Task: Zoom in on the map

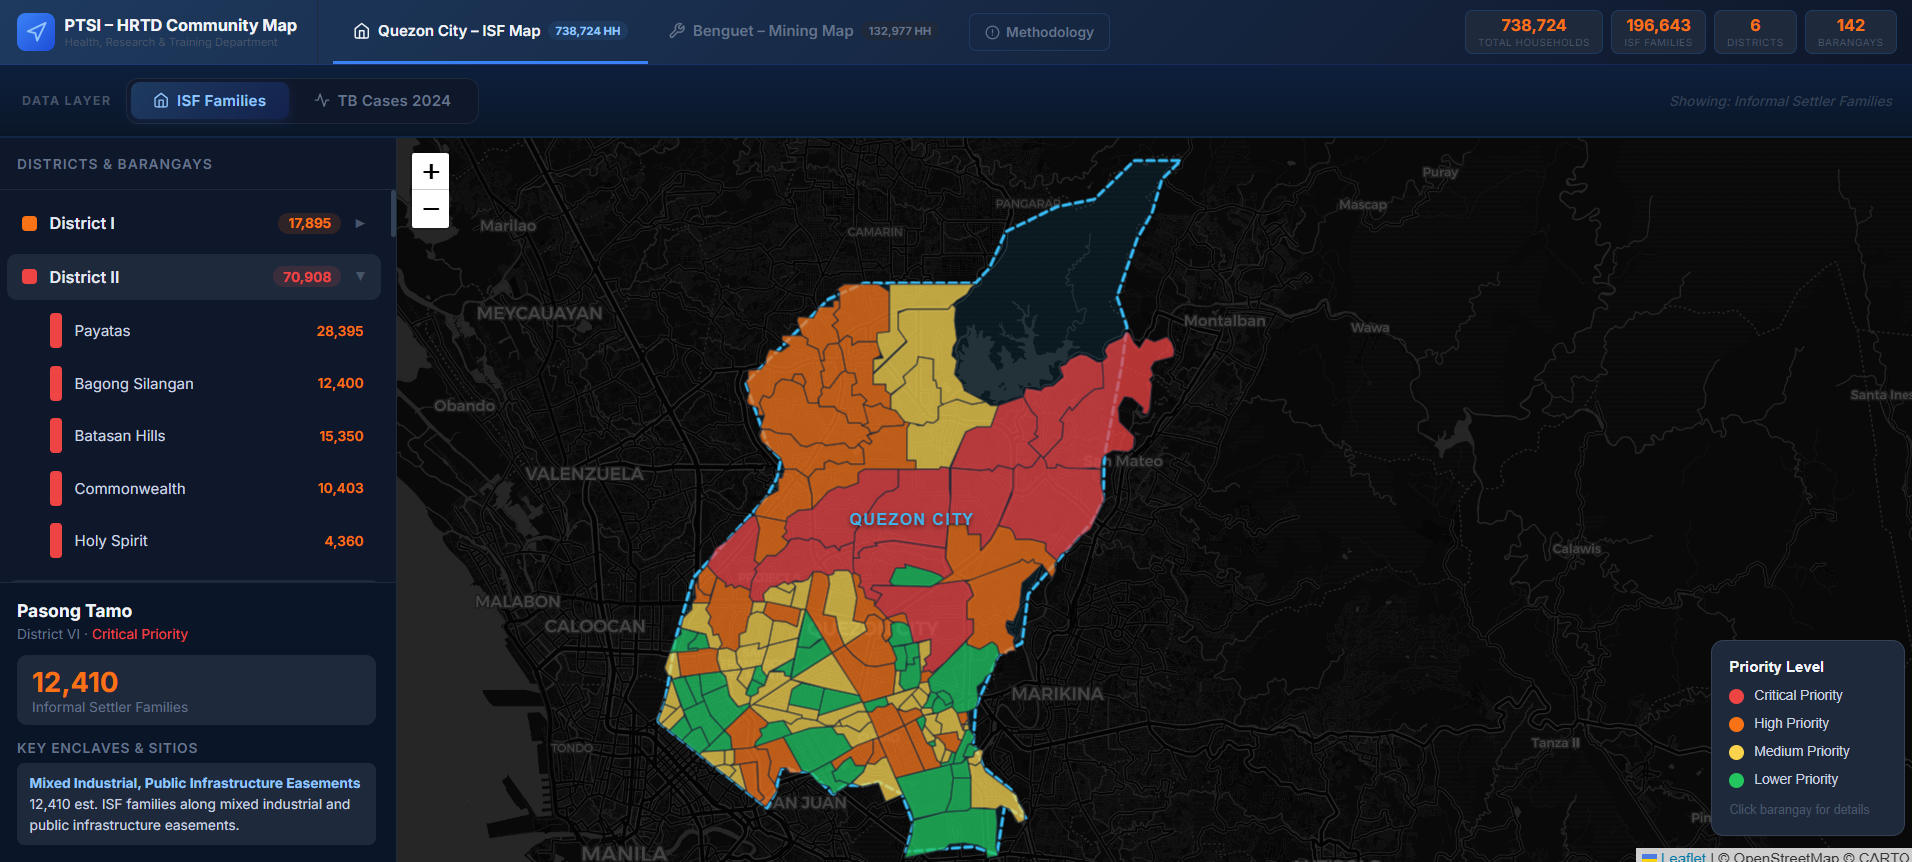Action: click(x=431, y=172)
